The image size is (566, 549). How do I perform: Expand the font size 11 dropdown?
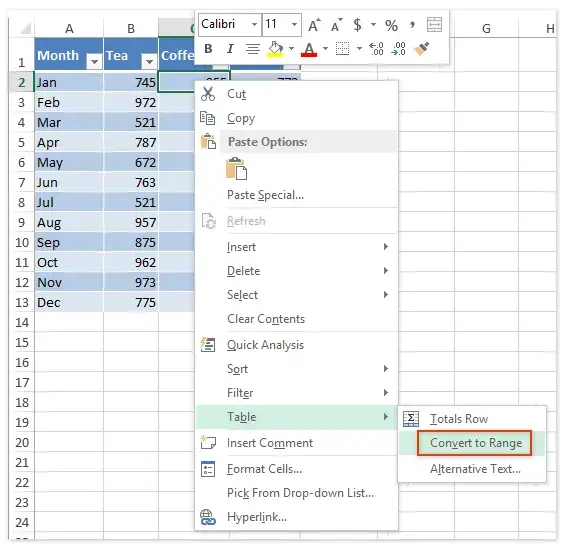coord(295,25)
